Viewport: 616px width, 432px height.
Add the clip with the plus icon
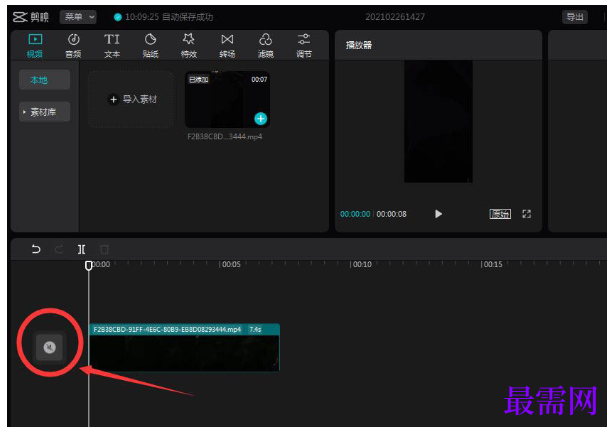[260, 119]
